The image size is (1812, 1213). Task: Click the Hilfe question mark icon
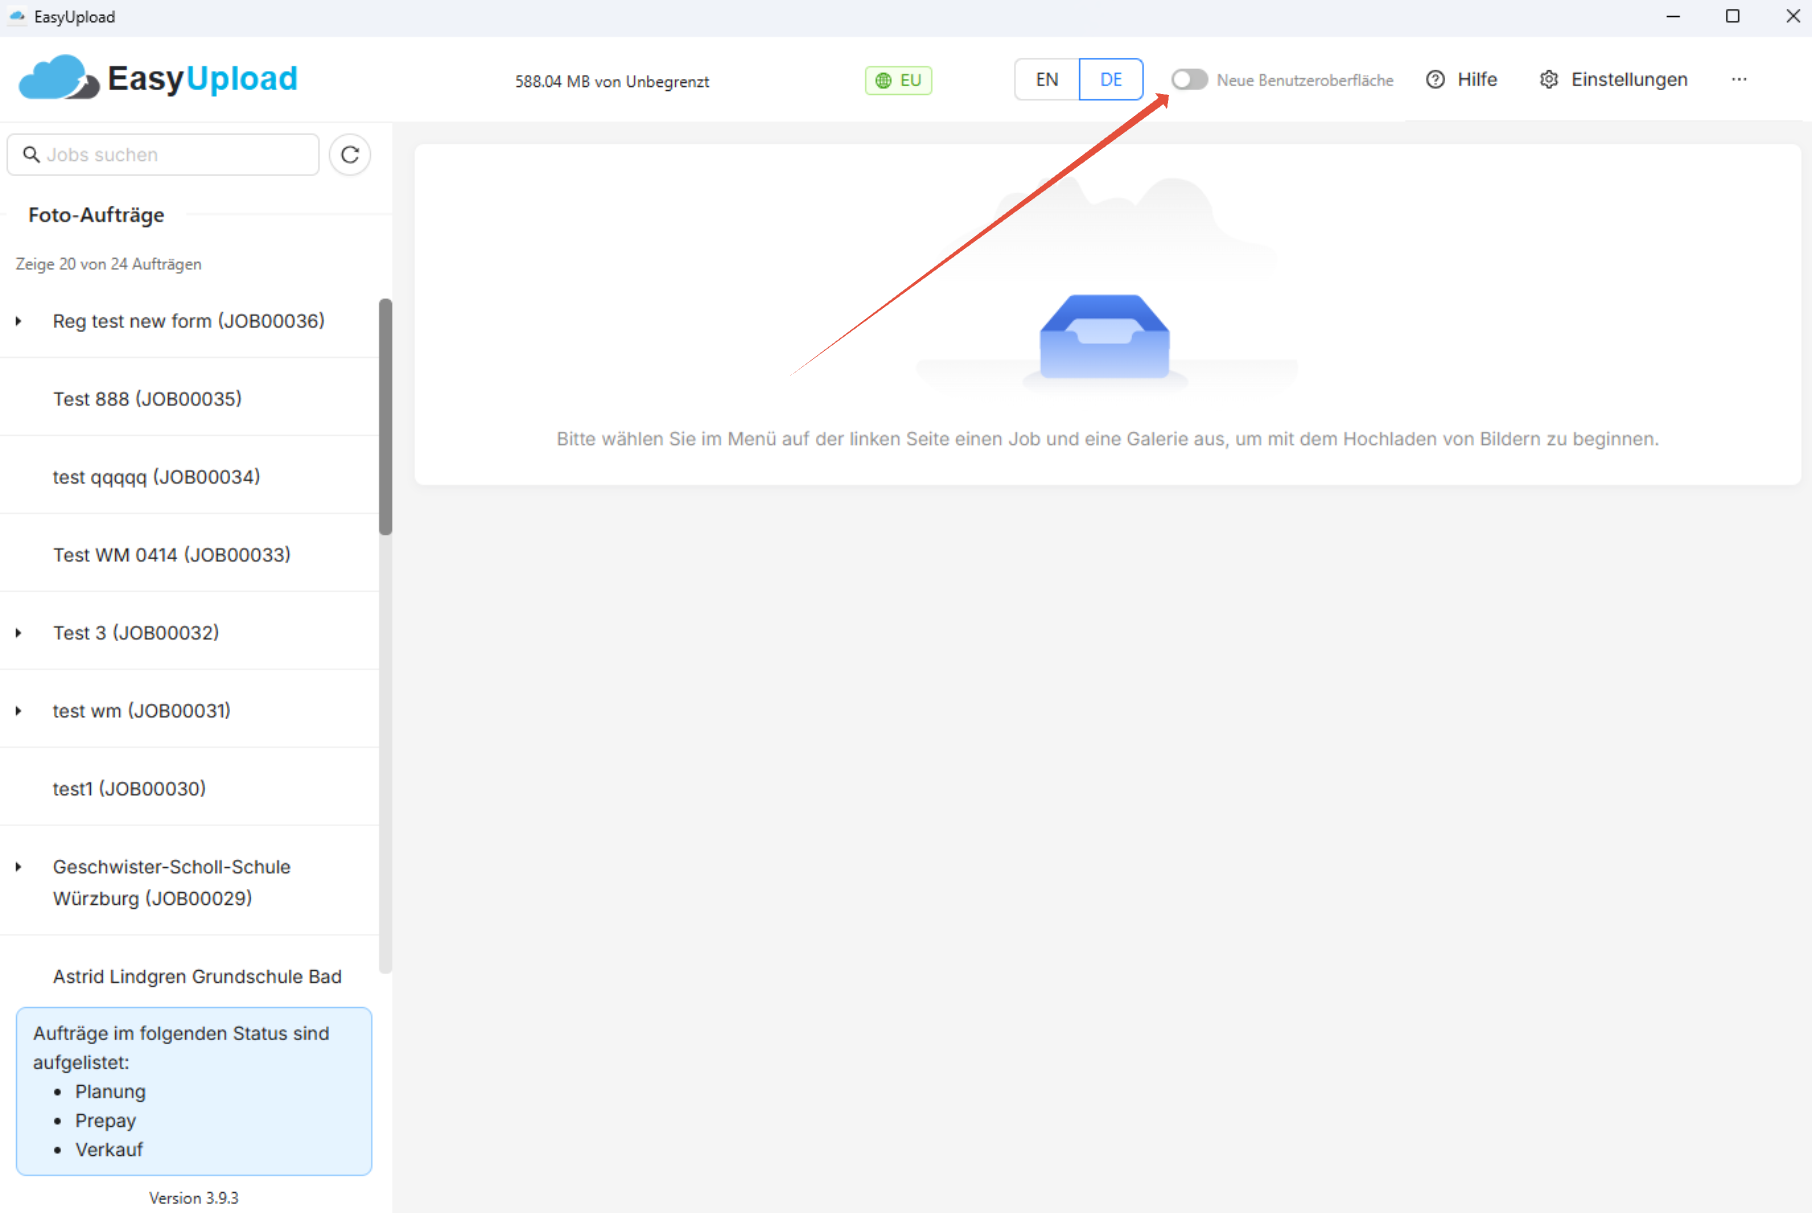point(1435,80)
